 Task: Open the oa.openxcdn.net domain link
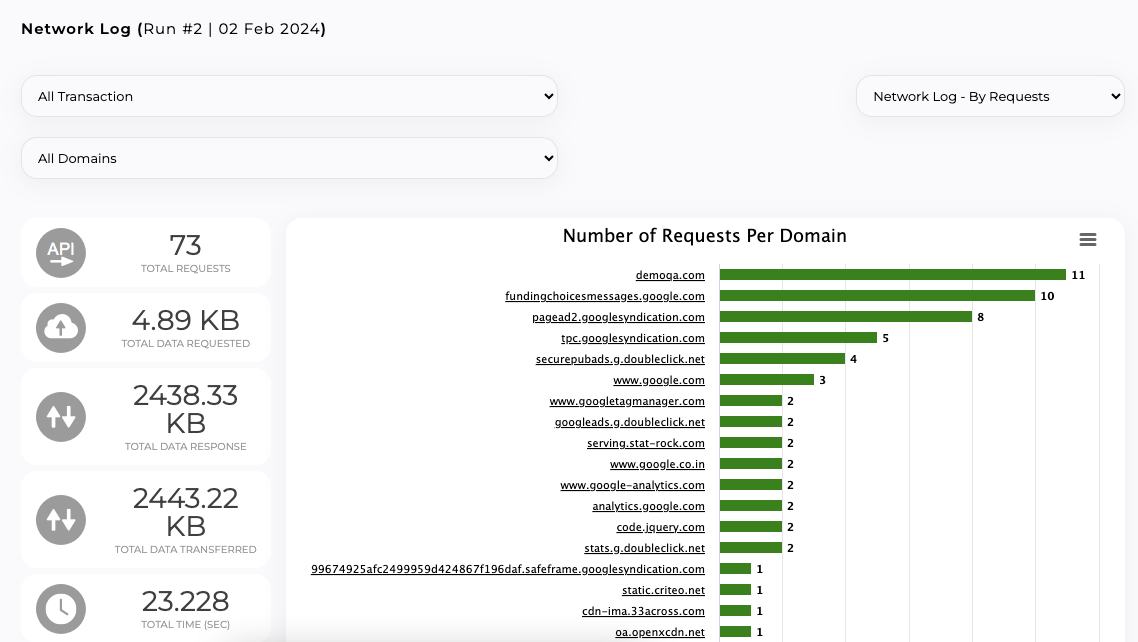point(660,632)
